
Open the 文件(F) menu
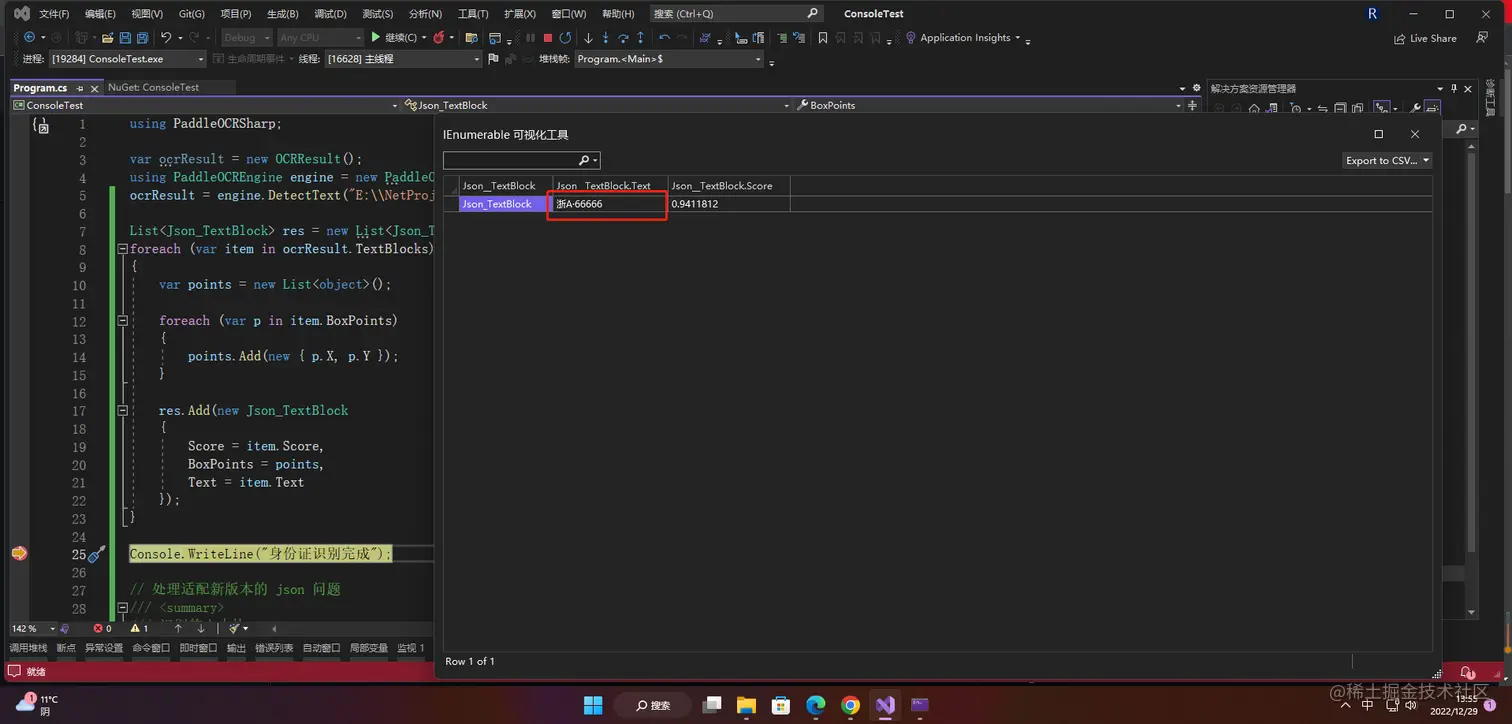pos(54,14)
